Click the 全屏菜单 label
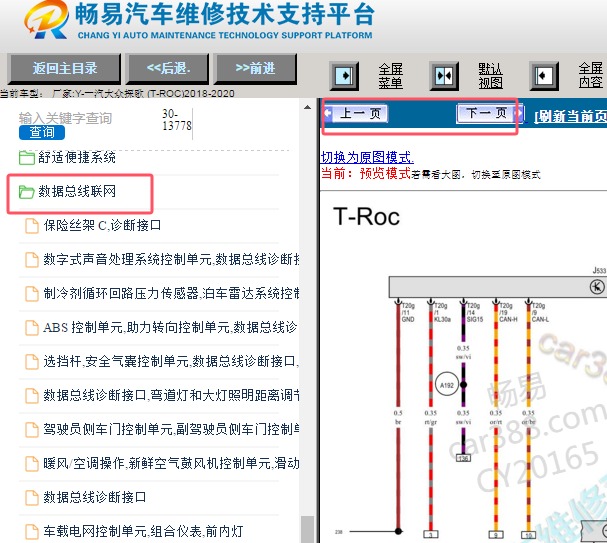Viewport: 607px width, 543px height. [391, 76]
